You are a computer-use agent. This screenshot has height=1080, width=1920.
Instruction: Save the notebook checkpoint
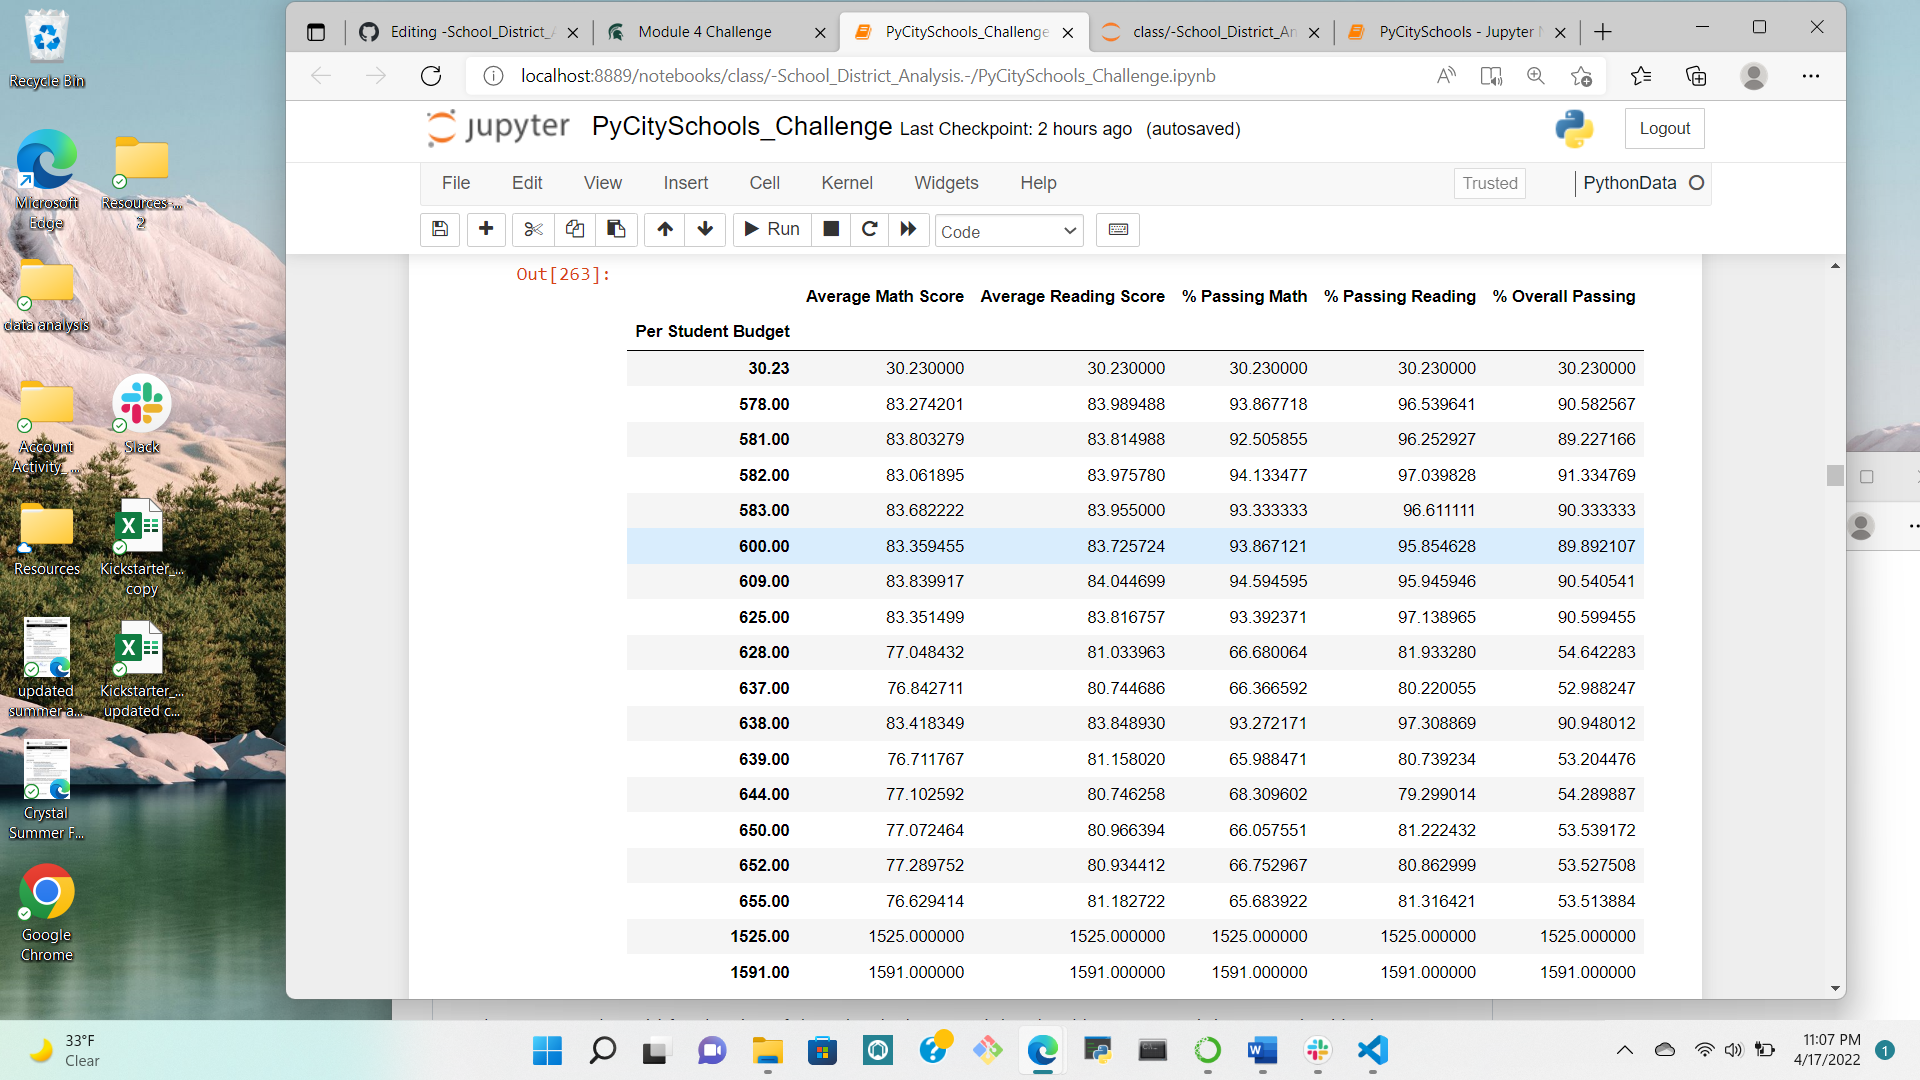pos(439,230)
